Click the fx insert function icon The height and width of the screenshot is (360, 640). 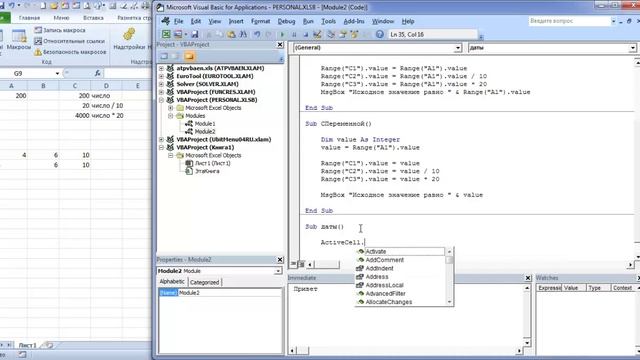[97, 73]
